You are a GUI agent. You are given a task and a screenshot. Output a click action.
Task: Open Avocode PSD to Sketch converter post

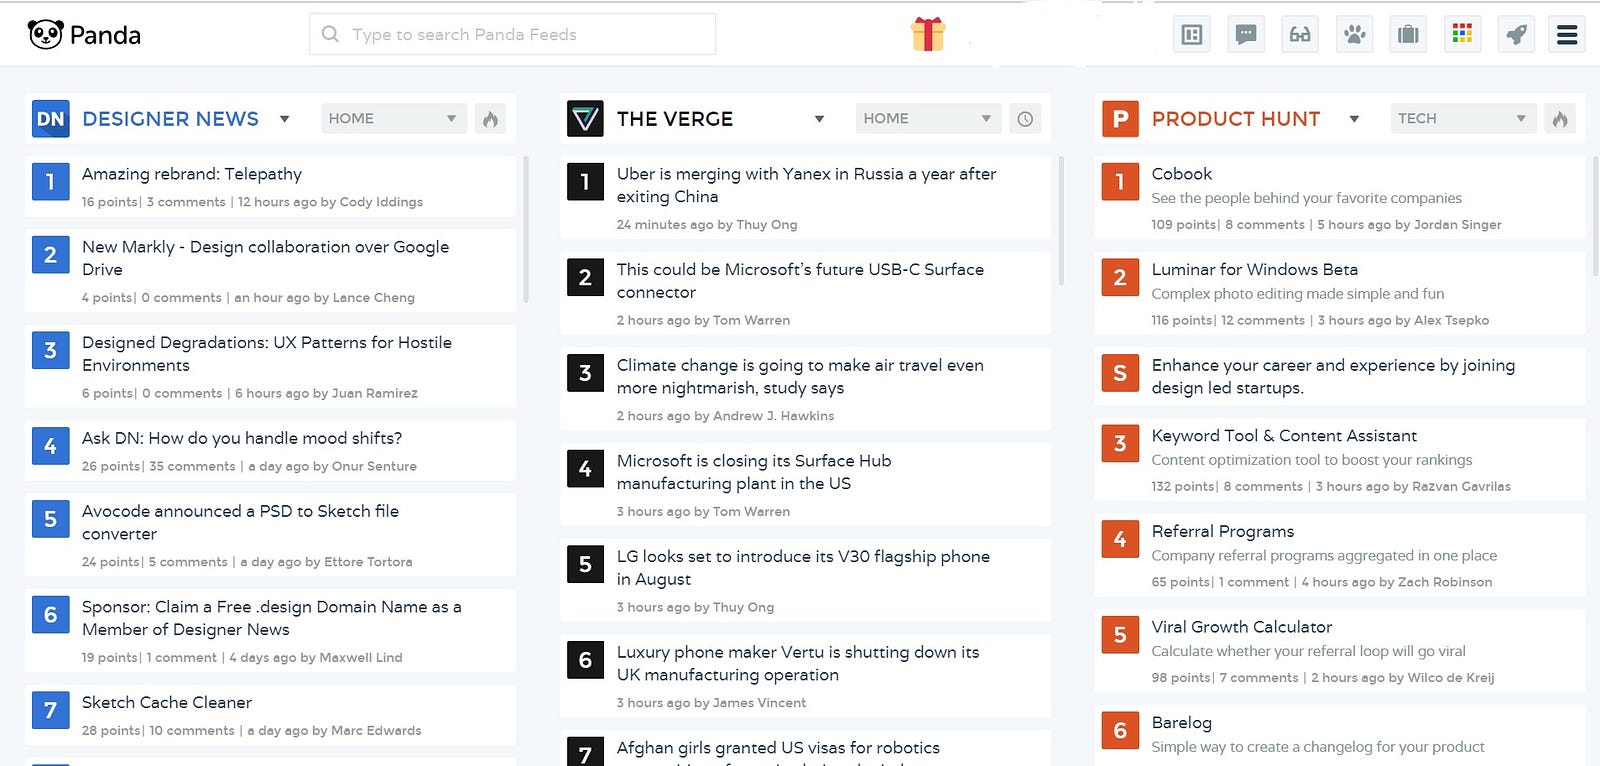tap(240, 522)
